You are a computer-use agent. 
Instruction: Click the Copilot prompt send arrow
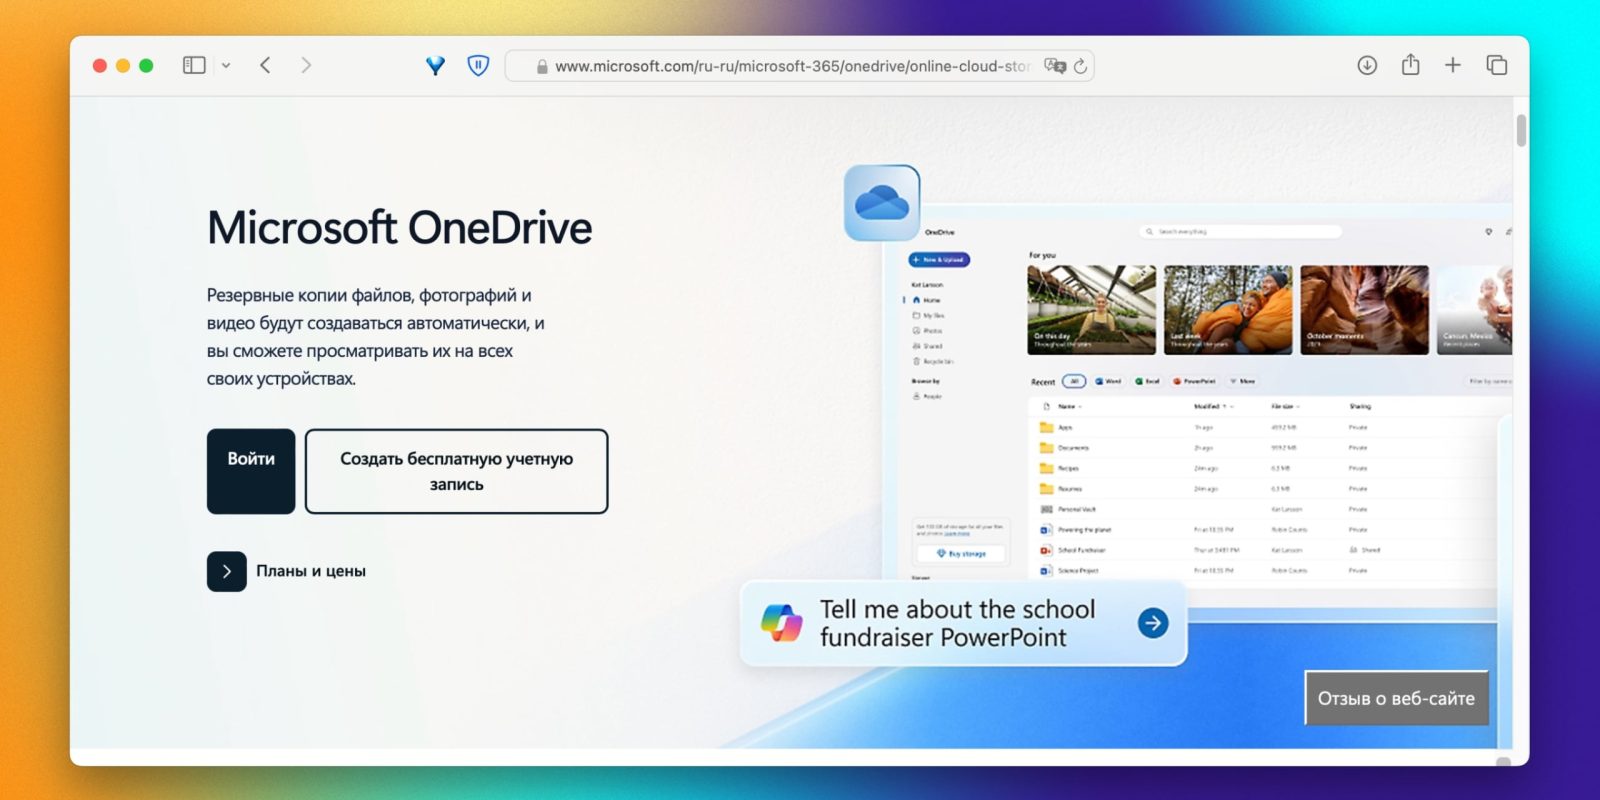1153,623
